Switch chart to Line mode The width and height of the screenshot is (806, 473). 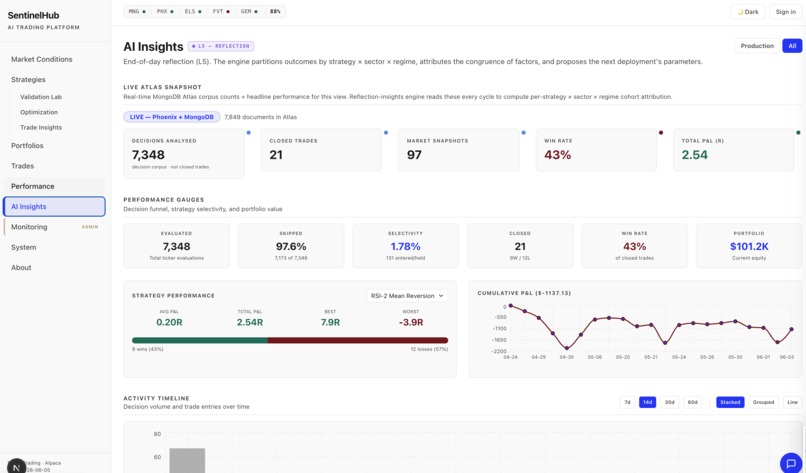(793, 402)
